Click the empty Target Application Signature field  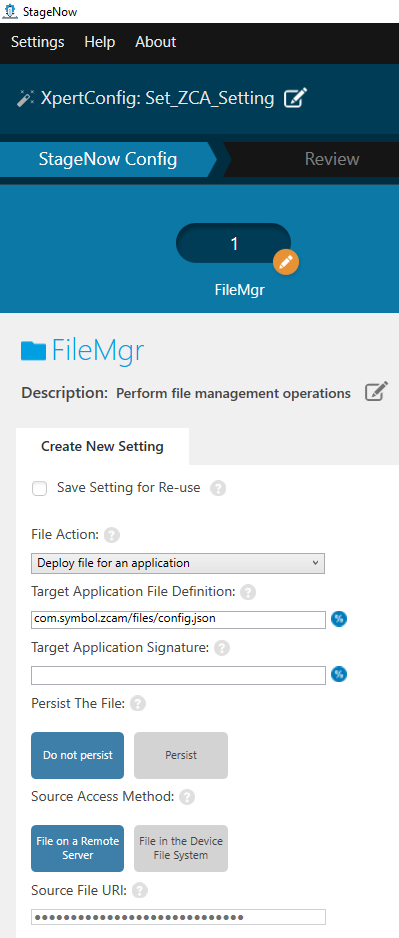tap(178, 675)
